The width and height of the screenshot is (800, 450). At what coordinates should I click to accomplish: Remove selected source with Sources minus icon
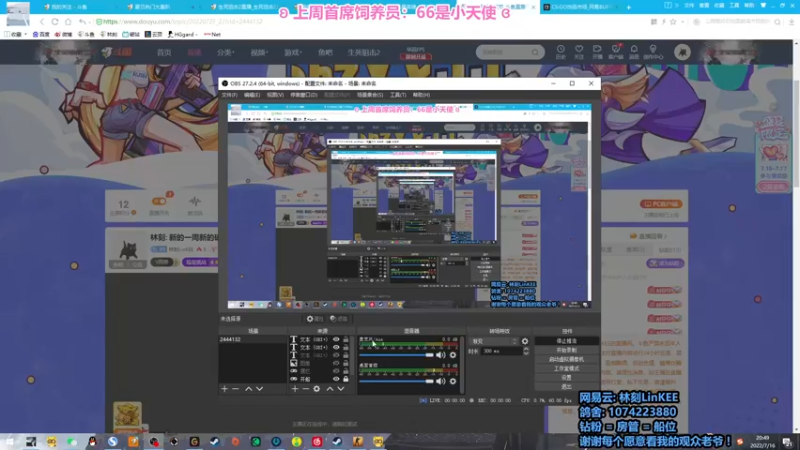click(x=306, y=389)
